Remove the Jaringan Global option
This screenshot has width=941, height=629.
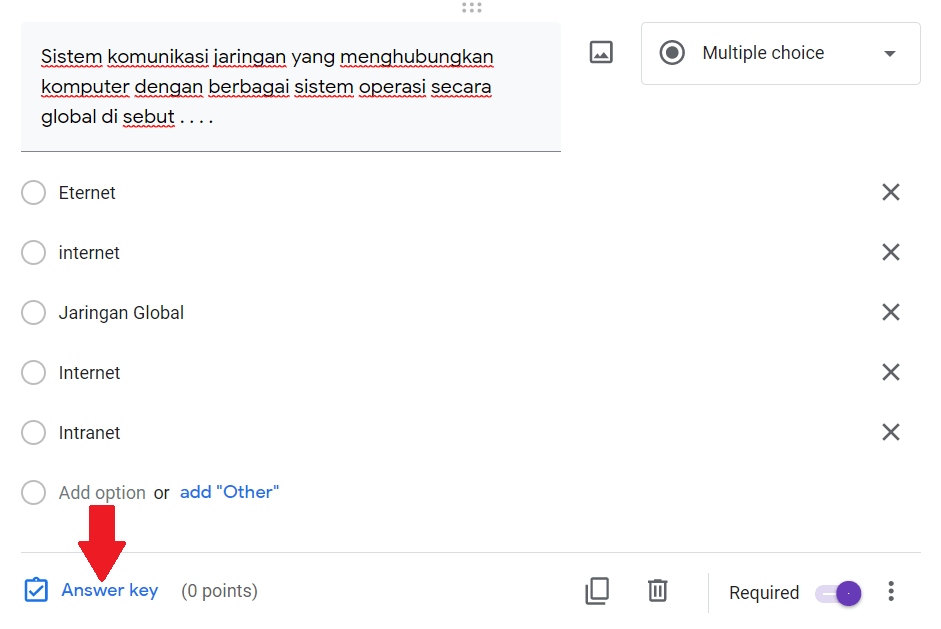click(891, 312)
